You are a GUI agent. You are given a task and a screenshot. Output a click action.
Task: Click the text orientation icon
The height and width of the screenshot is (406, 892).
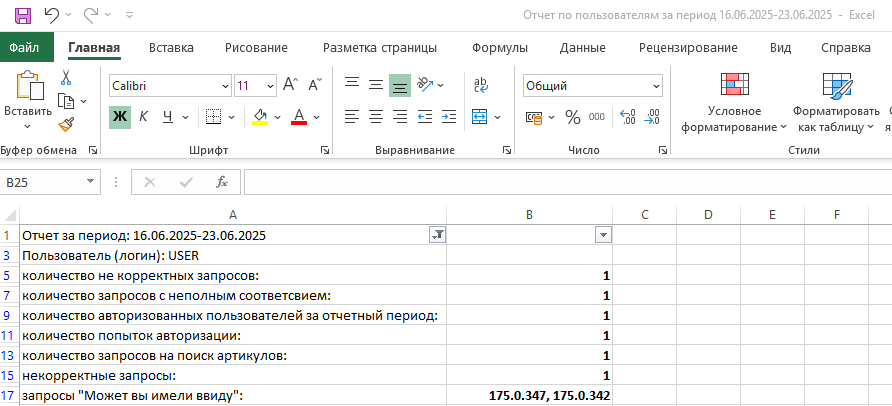pyautogui.click(x=425, y=85)
